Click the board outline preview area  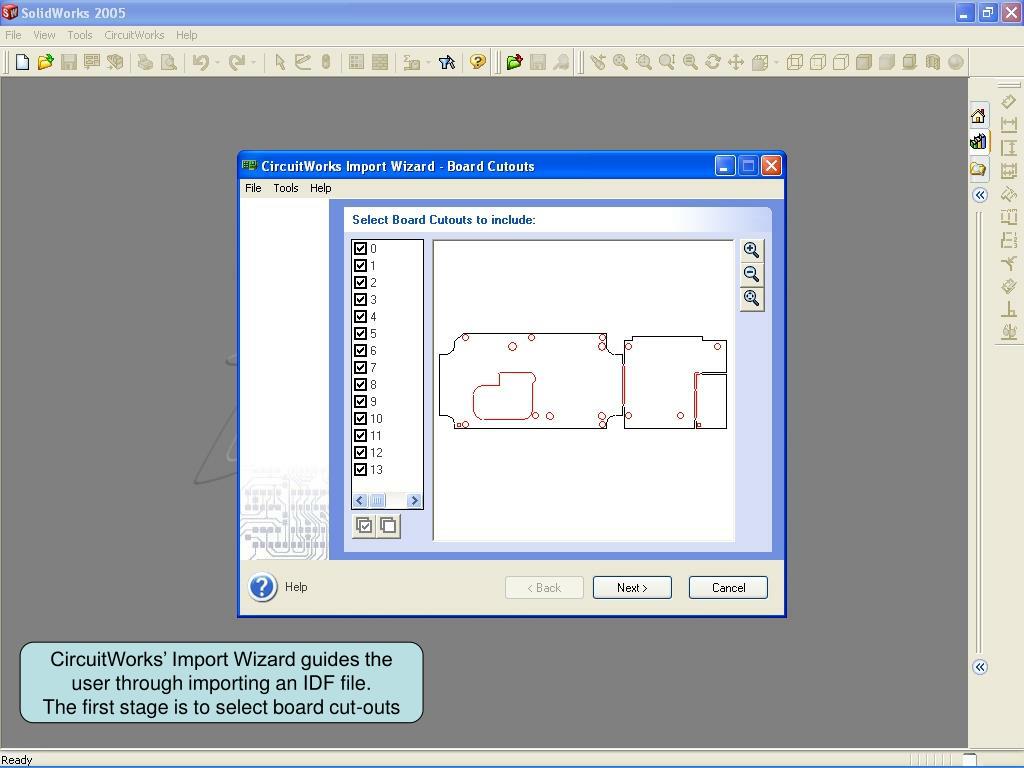584,391
